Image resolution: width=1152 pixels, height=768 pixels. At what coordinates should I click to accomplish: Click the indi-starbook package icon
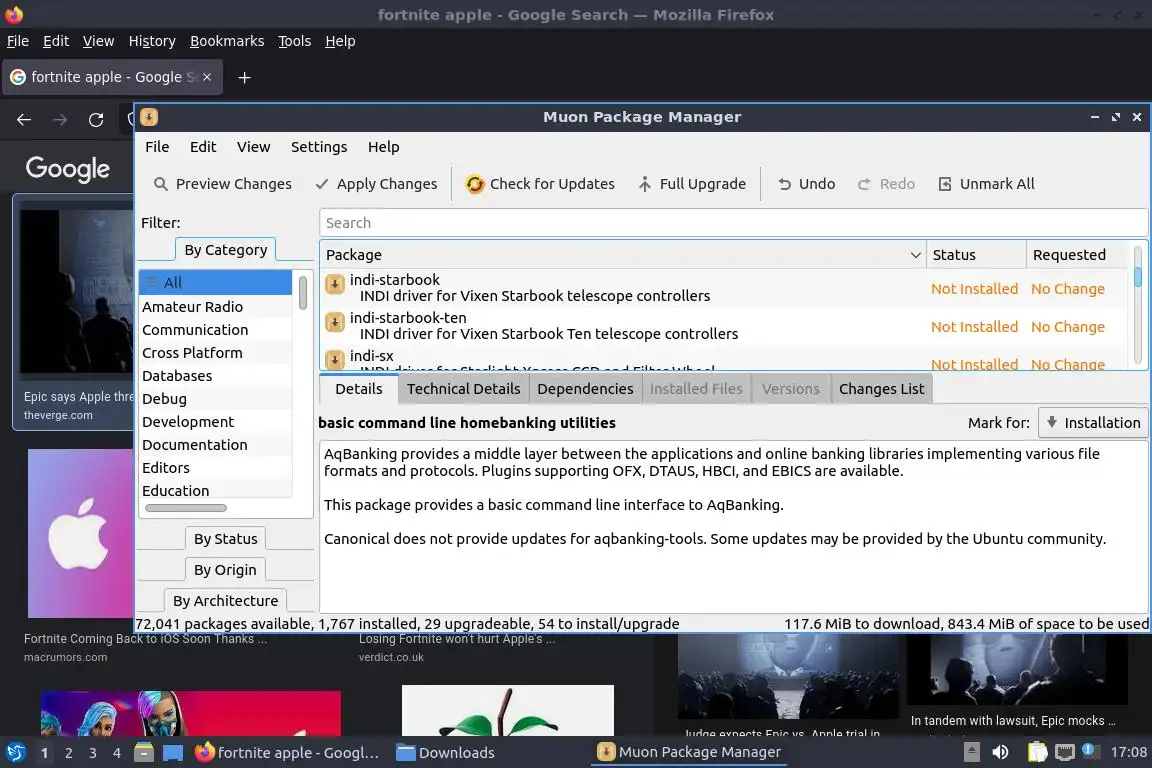click(x=334, y=284)
